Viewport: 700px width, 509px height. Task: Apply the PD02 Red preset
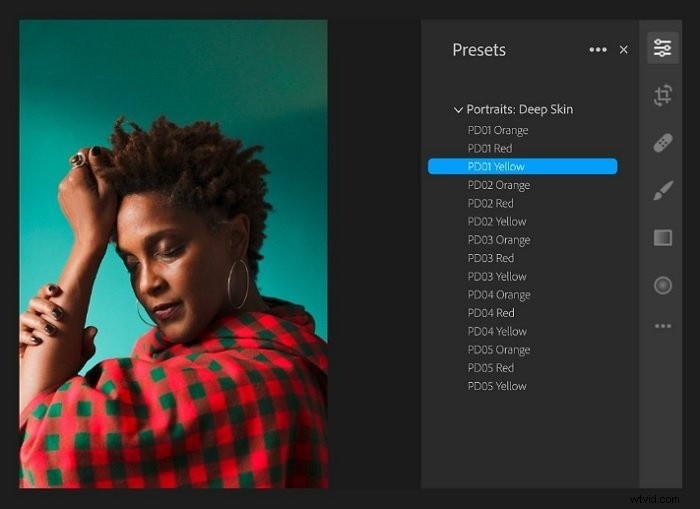[x=491, y=203]
